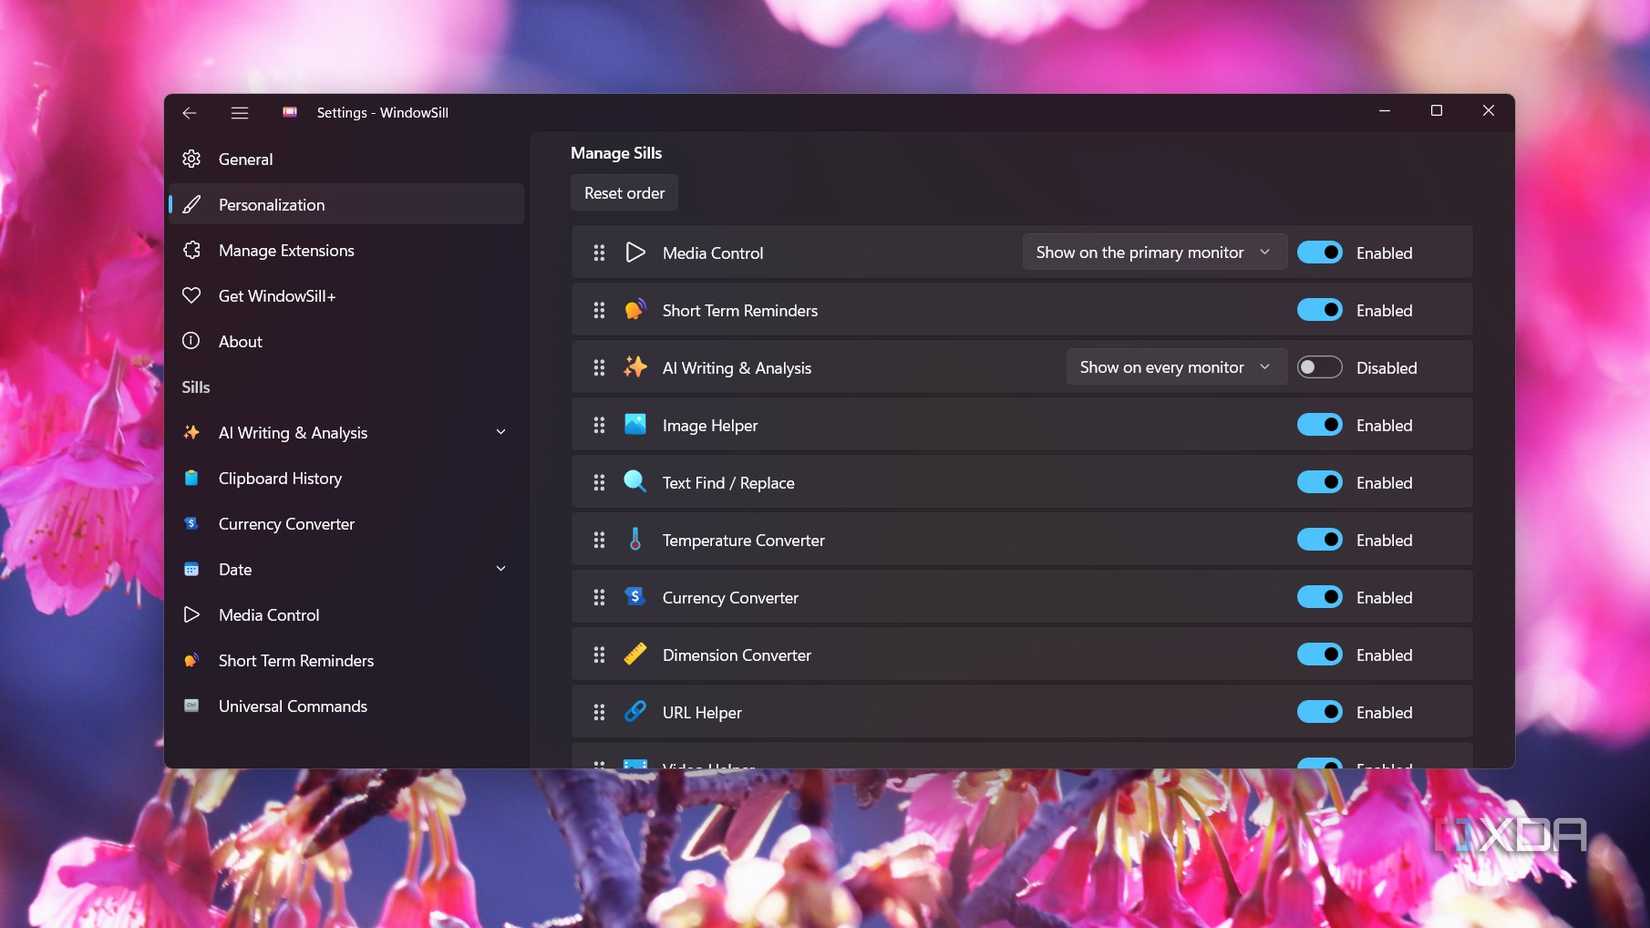The image size is (1650, 928).
Task: Open Currency Converter settings in sidebar
Action: (x=346, y=524)
